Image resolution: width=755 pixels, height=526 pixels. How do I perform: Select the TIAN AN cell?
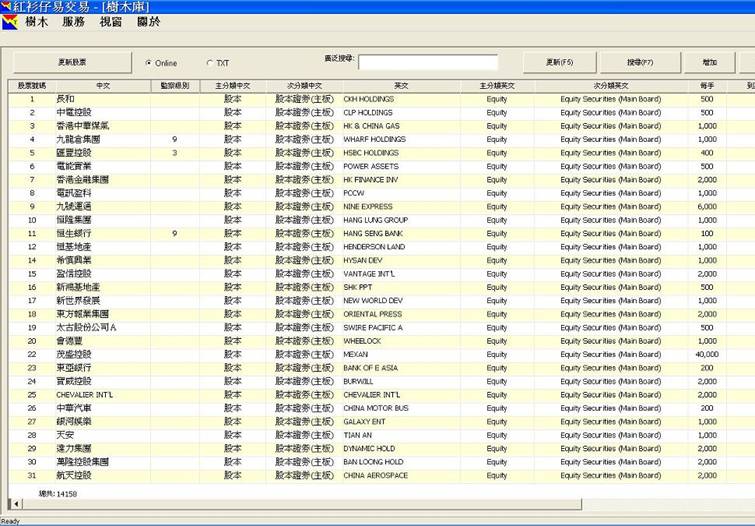coord(401,435)
